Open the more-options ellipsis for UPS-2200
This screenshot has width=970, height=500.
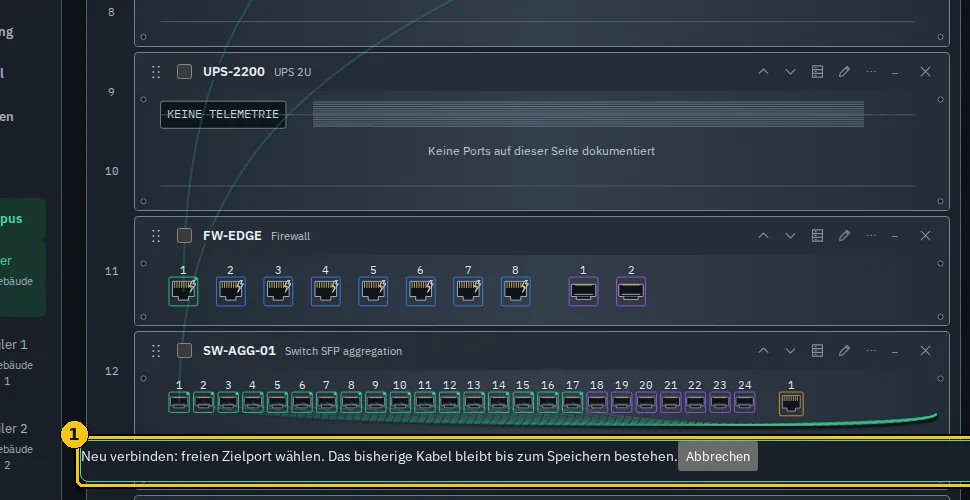(871, 72)
